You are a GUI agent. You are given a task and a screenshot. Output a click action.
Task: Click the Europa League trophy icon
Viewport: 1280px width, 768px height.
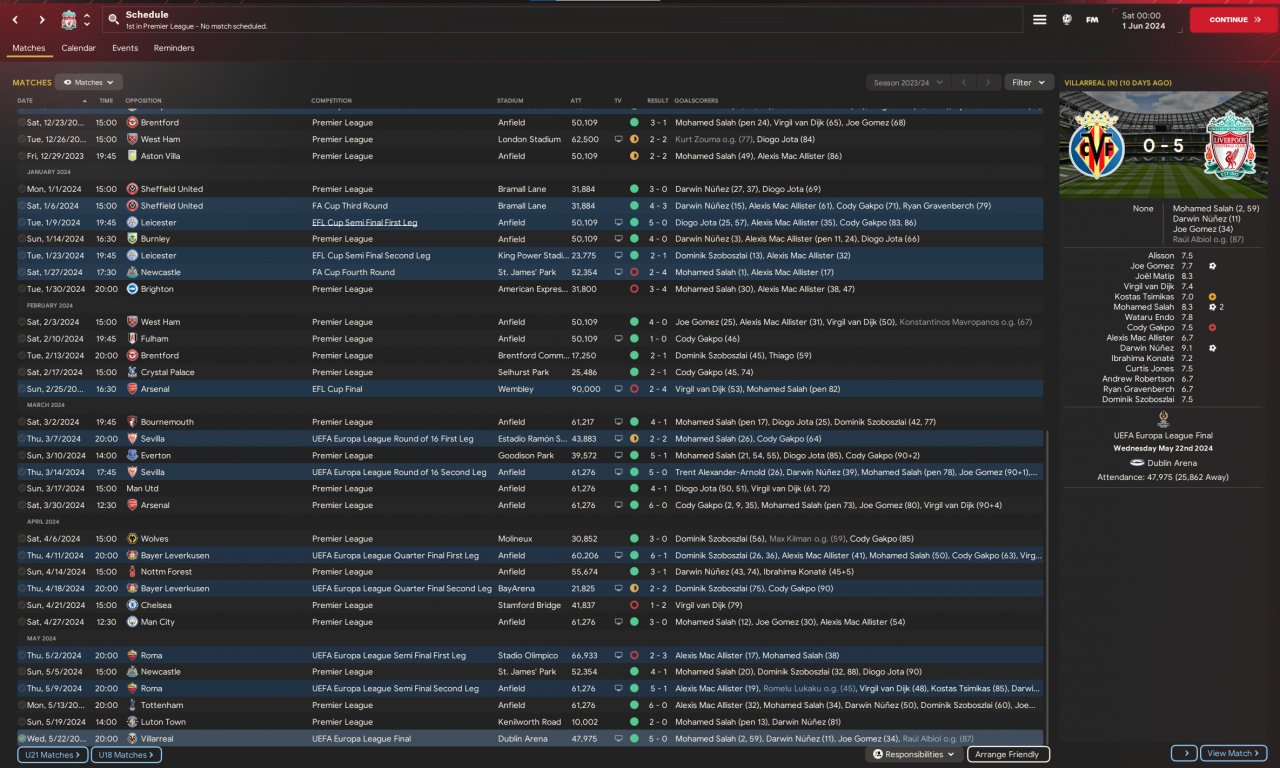click(x=1162, y=418)
